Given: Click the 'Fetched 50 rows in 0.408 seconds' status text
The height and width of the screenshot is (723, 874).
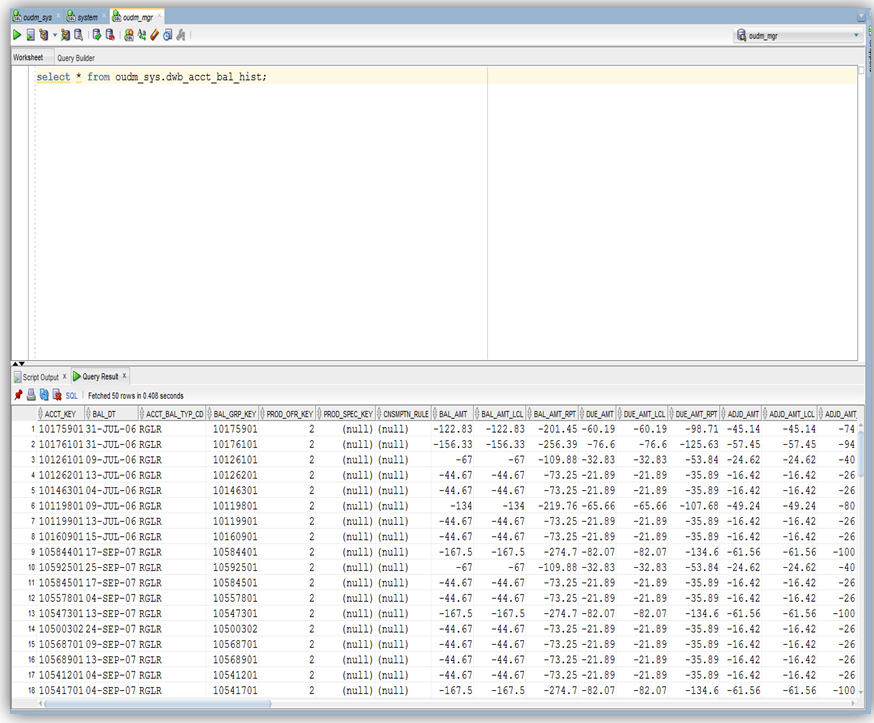Looking at the screenshot, I should (135, 396).
